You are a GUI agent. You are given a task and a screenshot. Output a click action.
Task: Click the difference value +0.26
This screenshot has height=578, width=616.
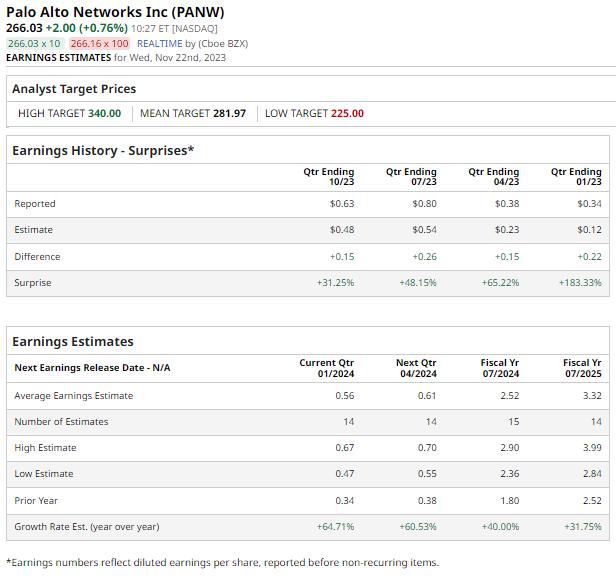pyautogui.click(x=425, y=257)
